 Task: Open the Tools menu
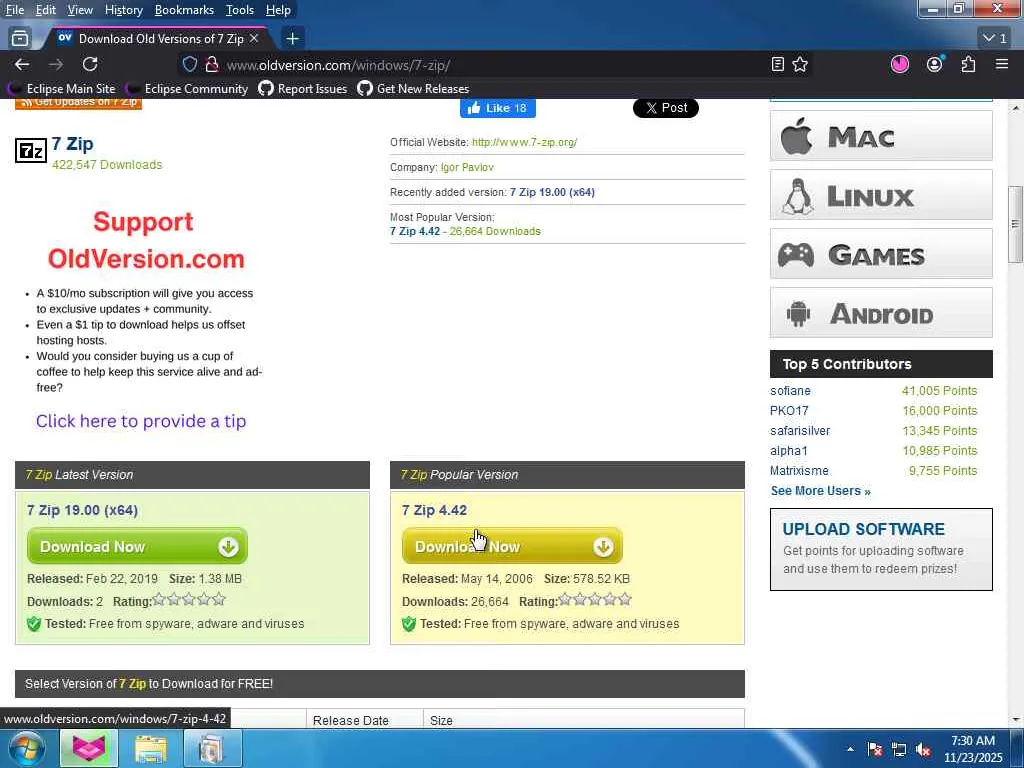pyautogui.click(x=240, y=10)
